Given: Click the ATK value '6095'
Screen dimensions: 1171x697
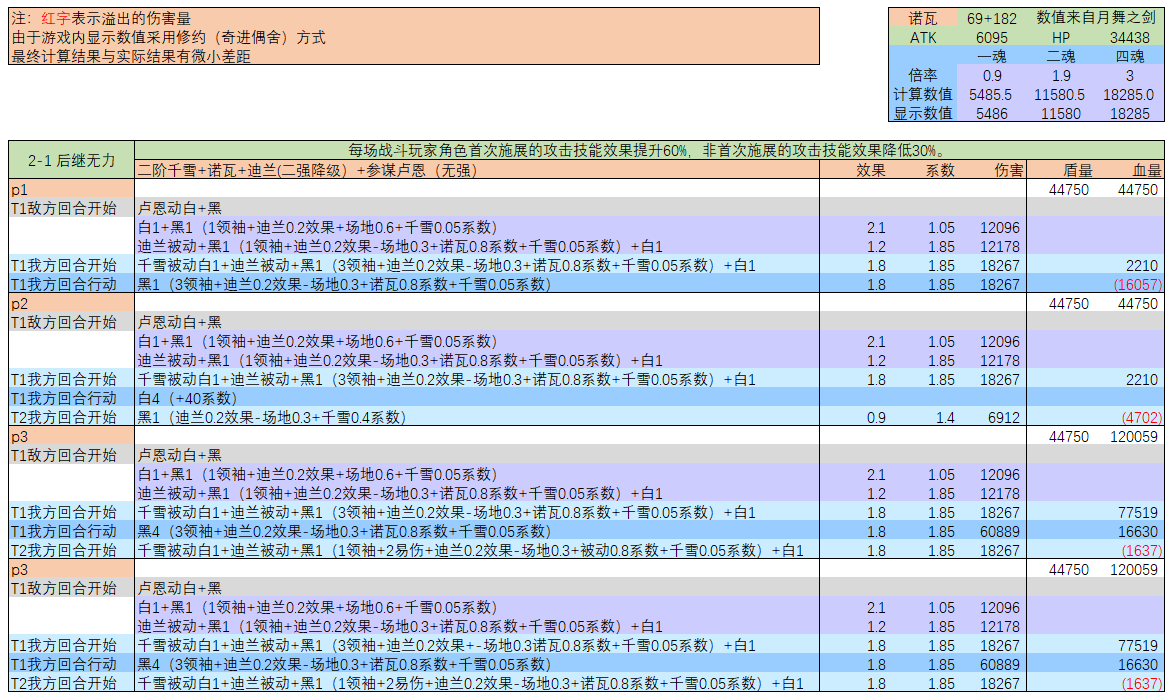Looking at the screenshot, I should point(992,37).
